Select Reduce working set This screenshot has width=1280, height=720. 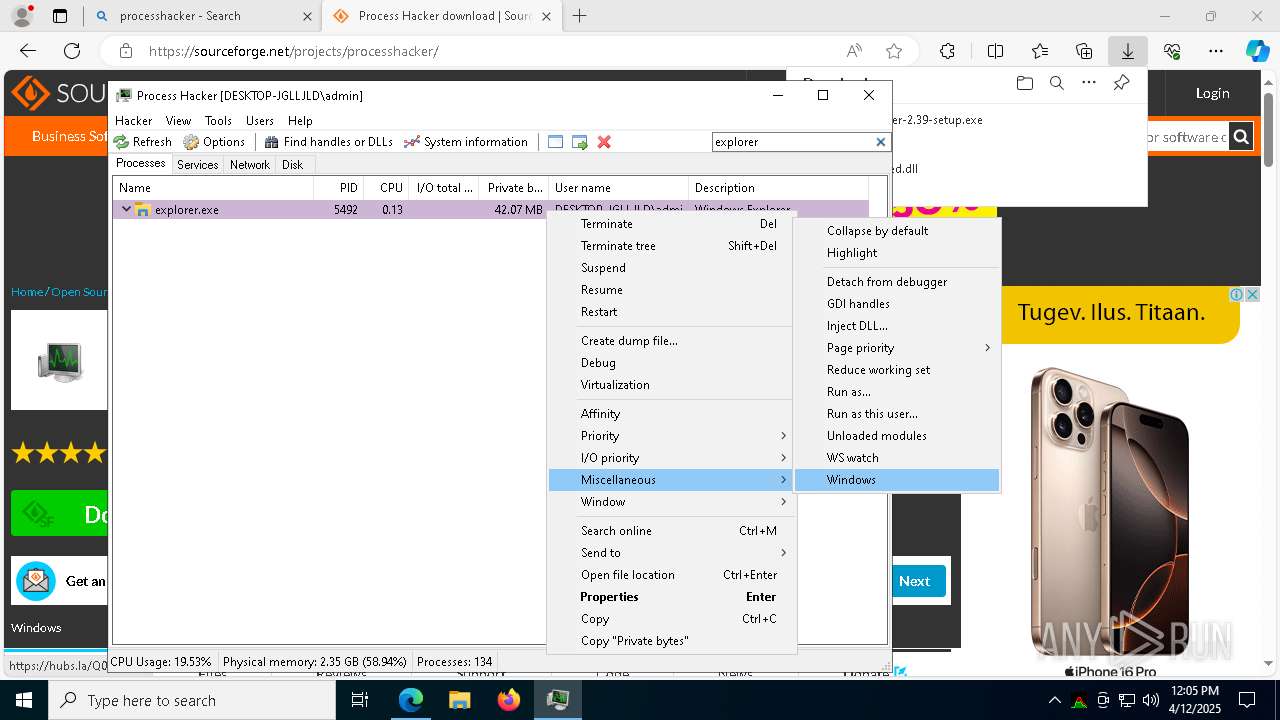click(x=897, y=370)
